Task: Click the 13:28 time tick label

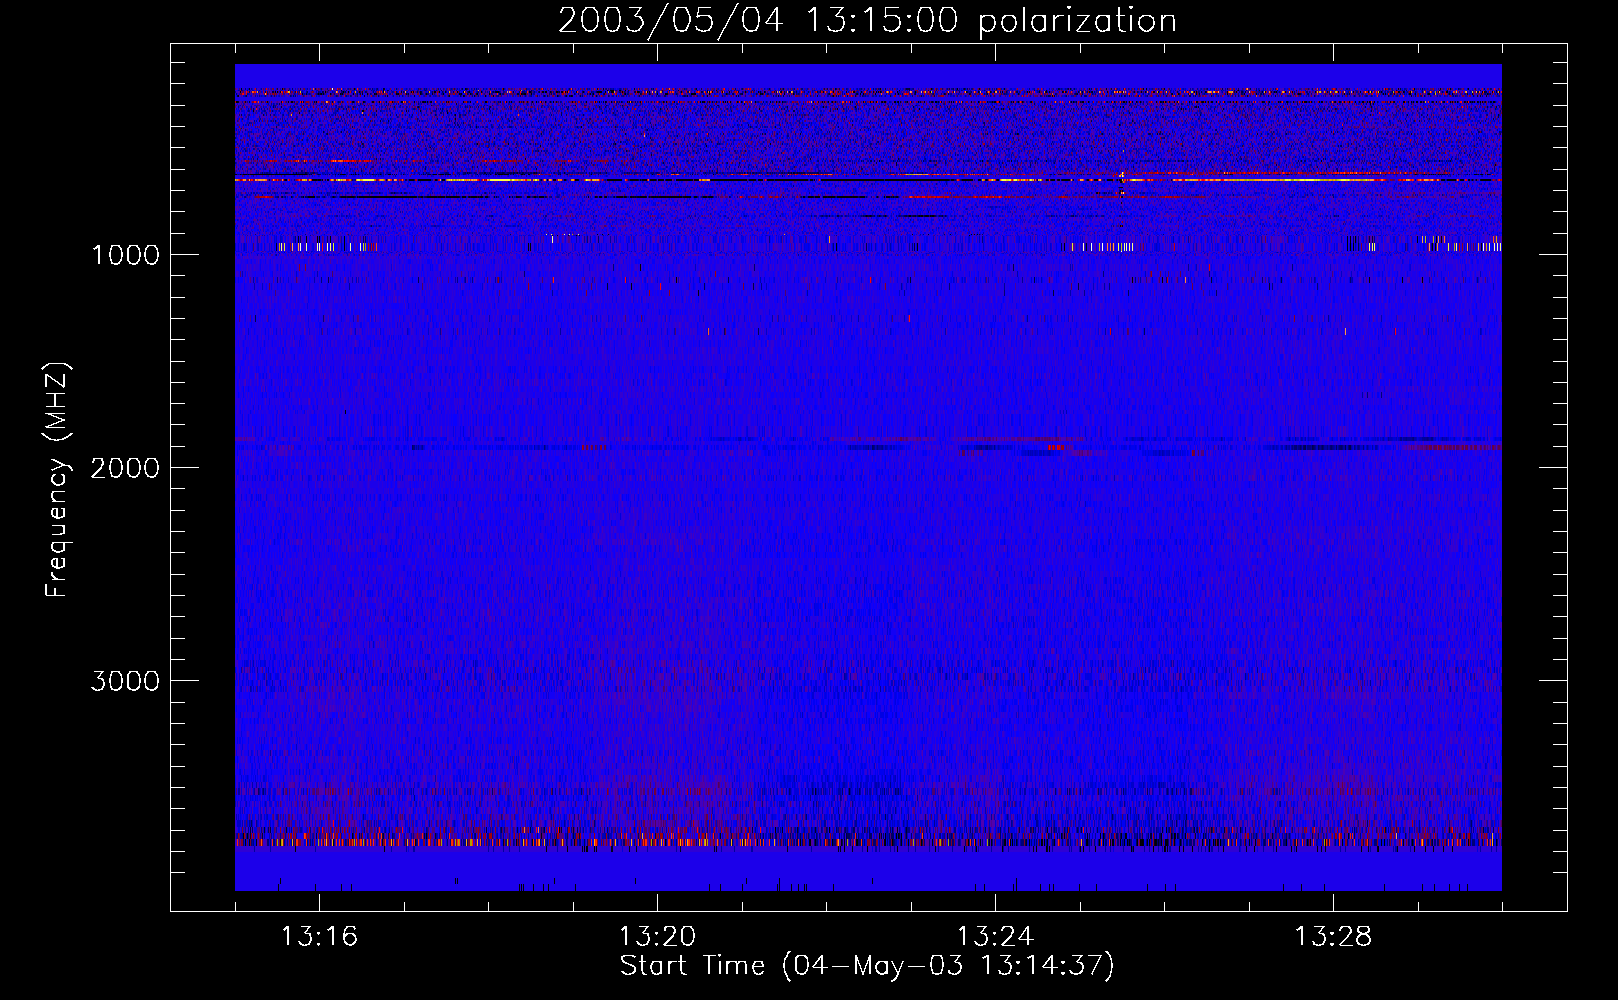Action: click(x=1333, y=937)
